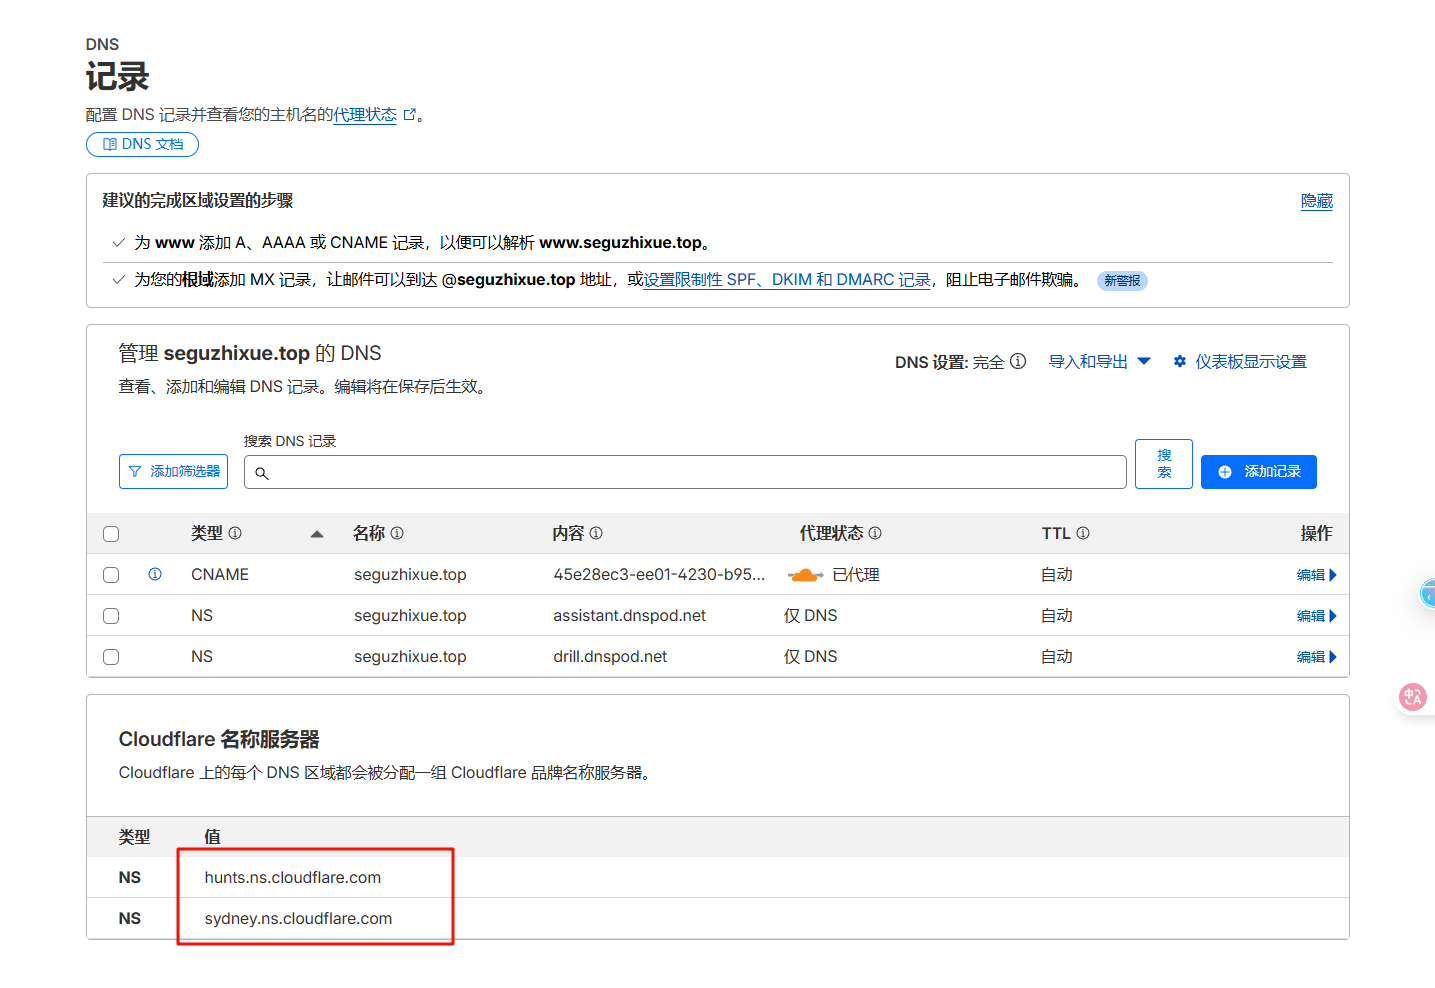Open the 导入和导出 dropdown

[x=1099, y=361]
